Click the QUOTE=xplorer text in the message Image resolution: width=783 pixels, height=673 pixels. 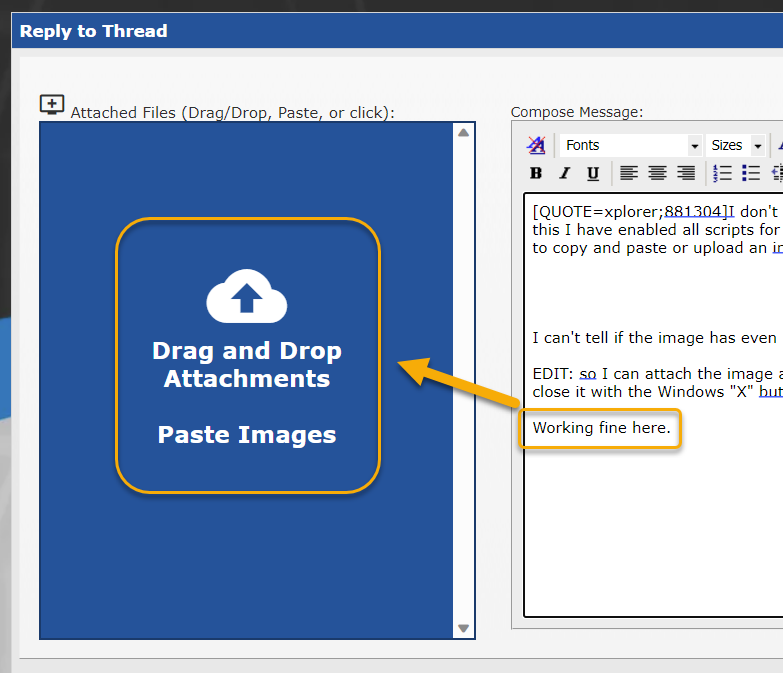click(597, 212)
